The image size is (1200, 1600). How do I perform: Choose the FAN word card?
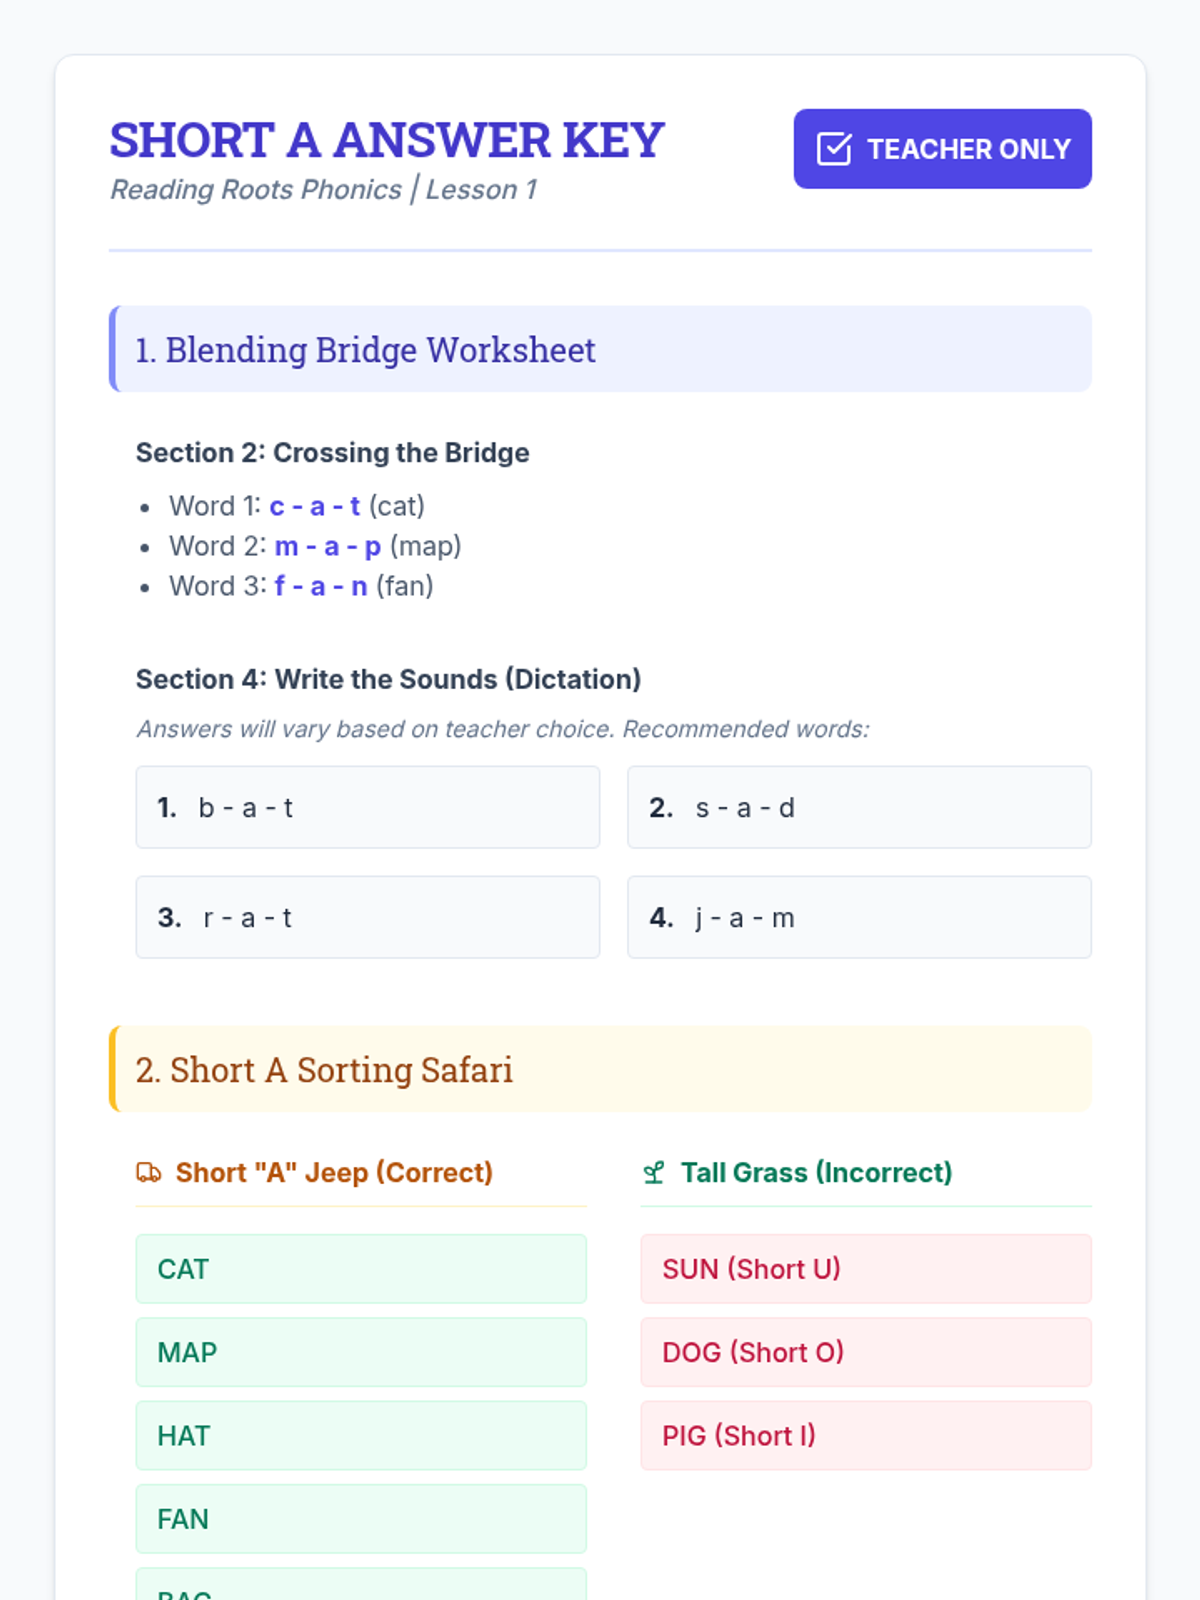point(361,1519)
